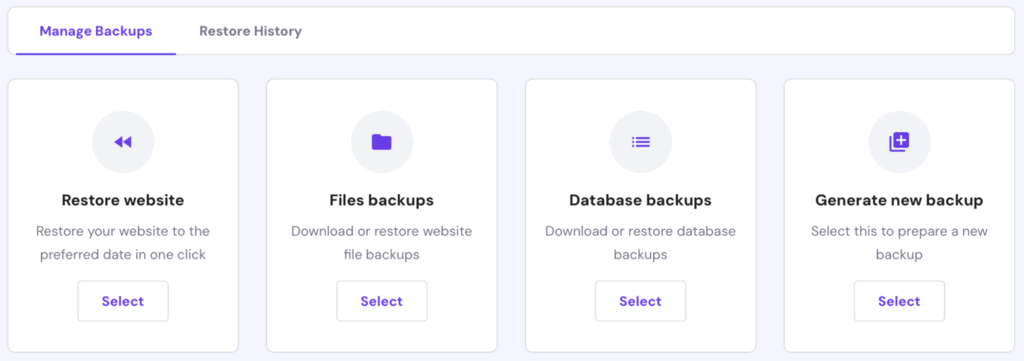The width and height of the screenshot is (1024, 361).
Task: Click the 'Download or restore website file backups' text
Action: 381,243
